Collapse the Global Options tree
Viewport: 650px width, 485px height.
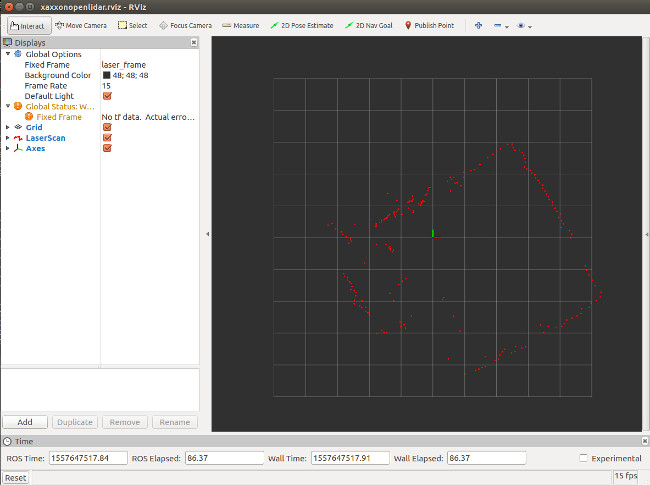[7, 54]
